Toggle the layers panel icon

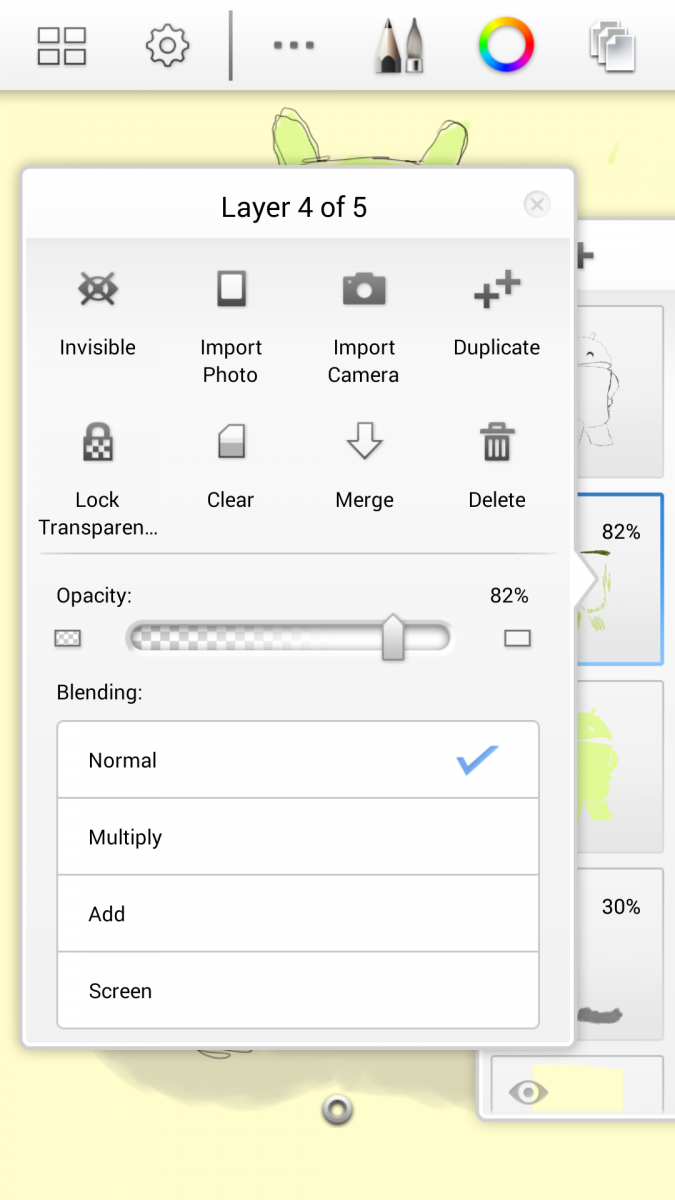point(613,46)
